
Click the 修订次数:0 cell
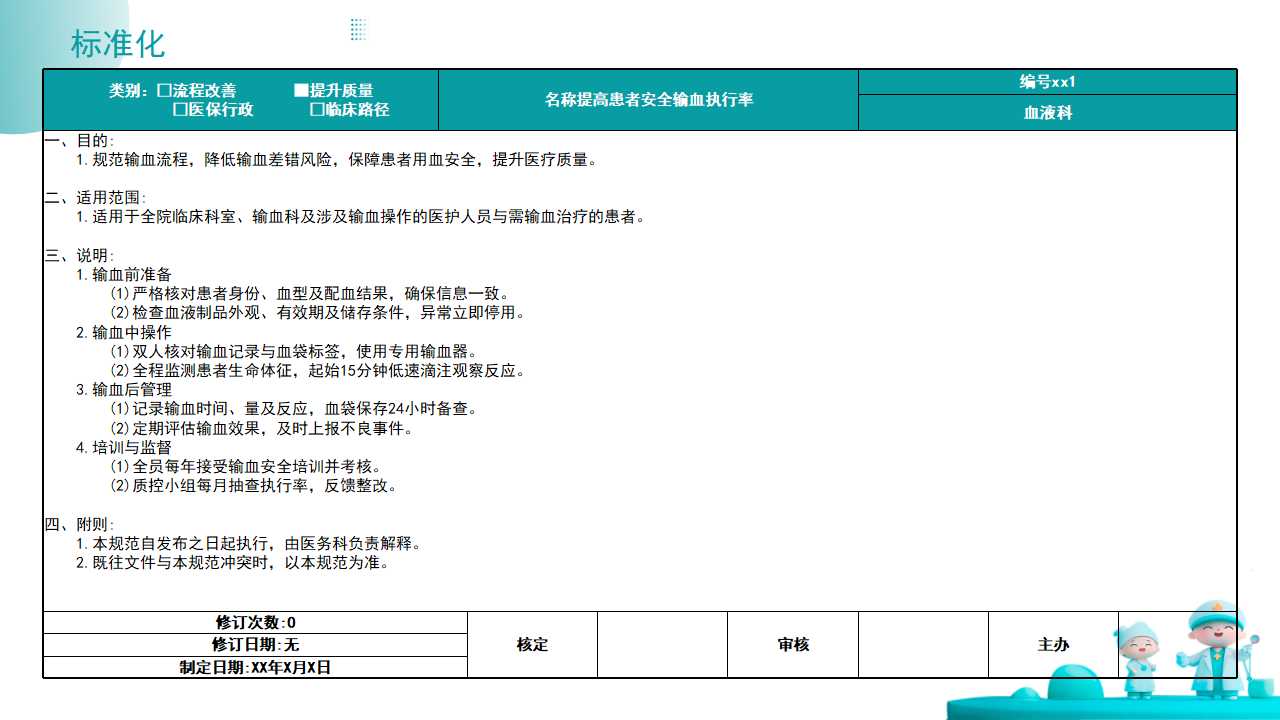pyautogui.click(x=255, y=623)
